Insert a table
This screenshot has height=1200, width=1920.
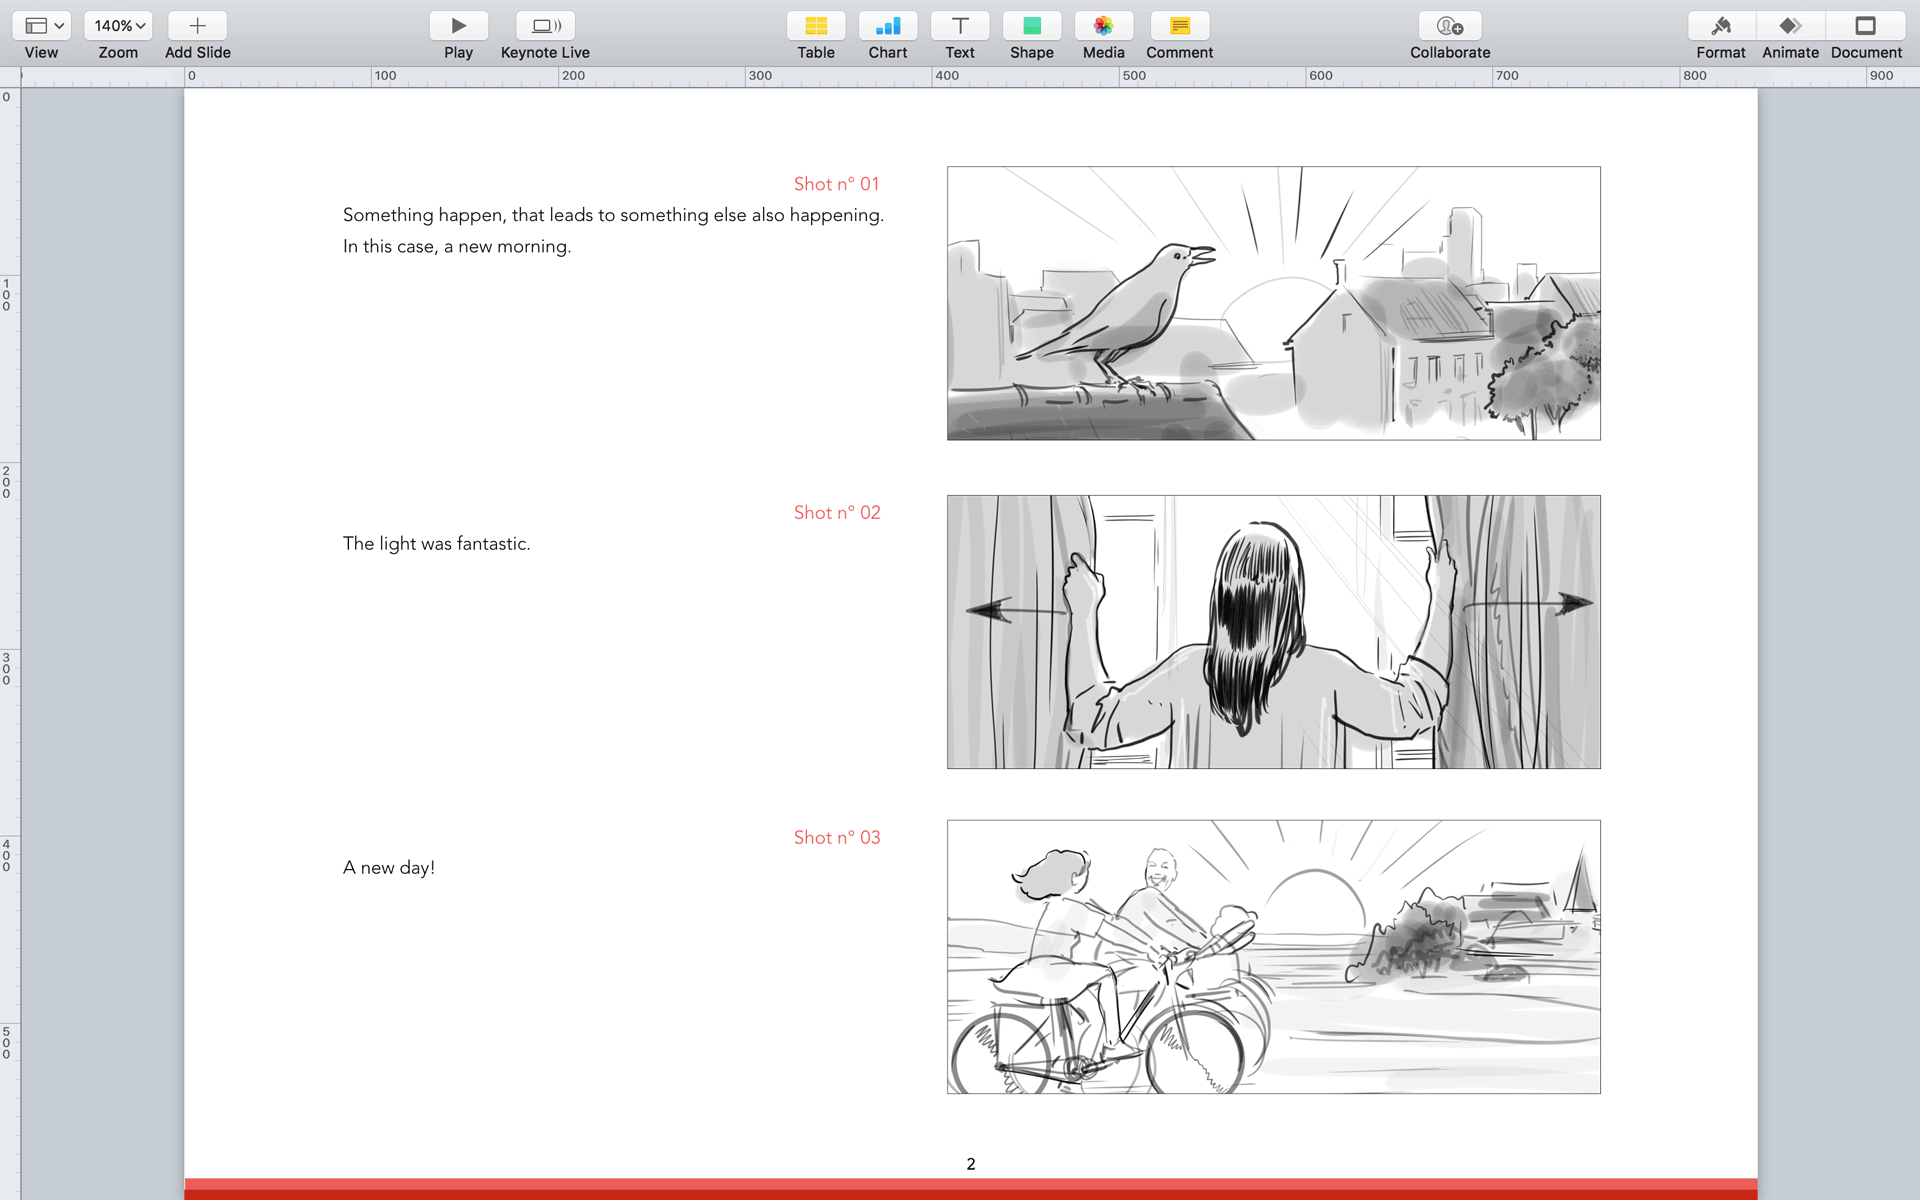[815, 26]
